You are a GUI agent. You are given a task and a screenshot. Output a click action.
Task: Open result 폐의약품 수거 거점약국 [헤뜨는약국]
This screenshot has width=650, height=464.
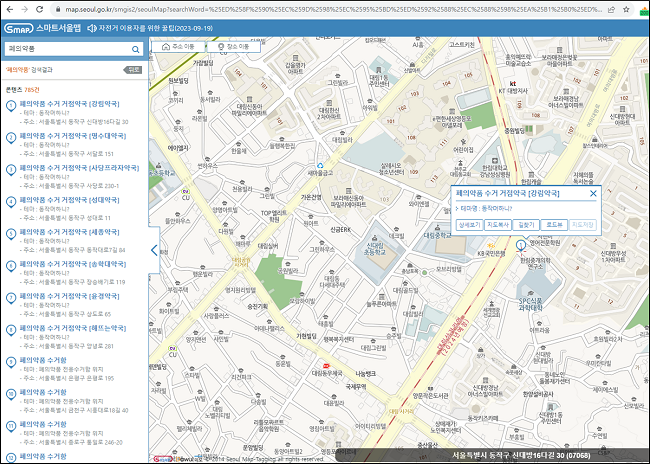point(73,328)
